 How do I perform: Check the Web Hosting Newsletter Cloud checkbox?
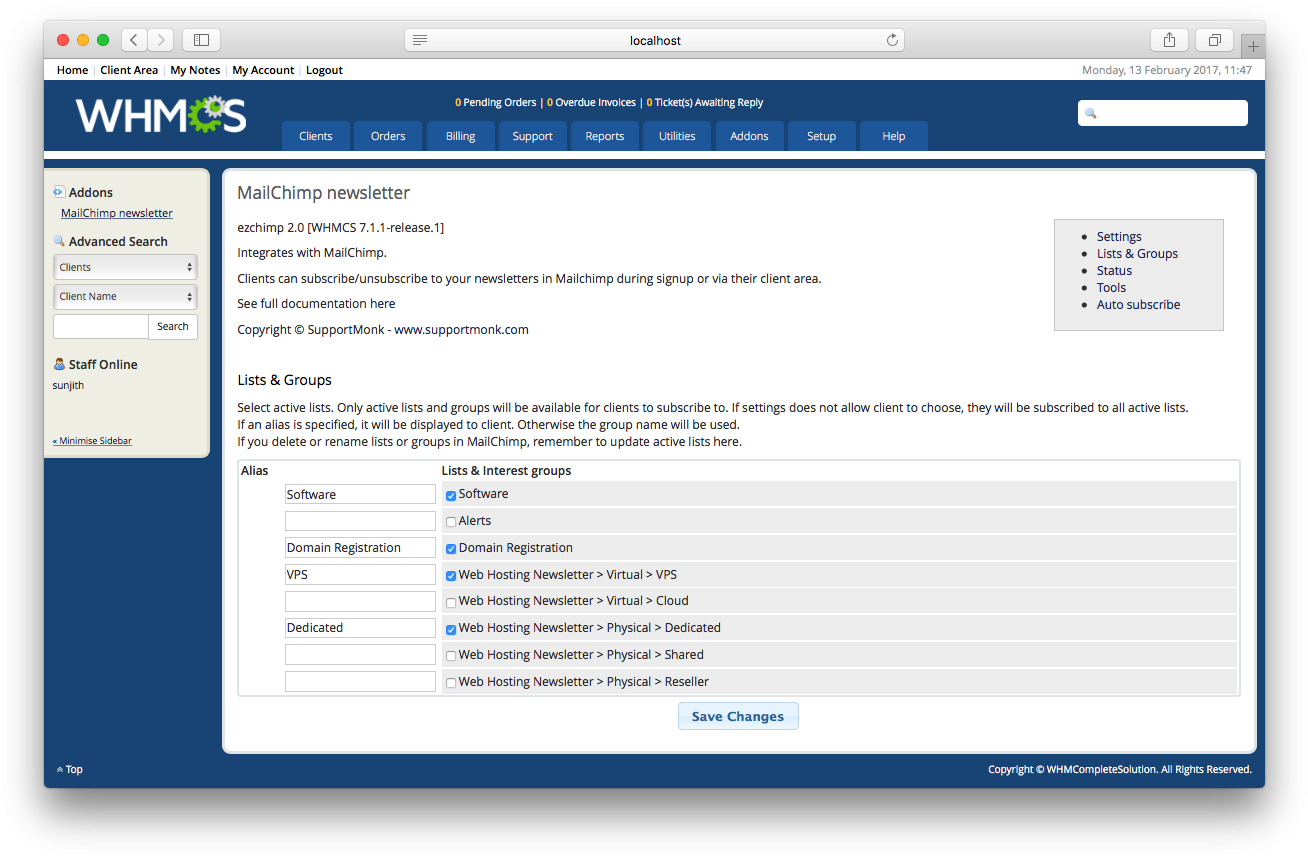tap(450, 601)
